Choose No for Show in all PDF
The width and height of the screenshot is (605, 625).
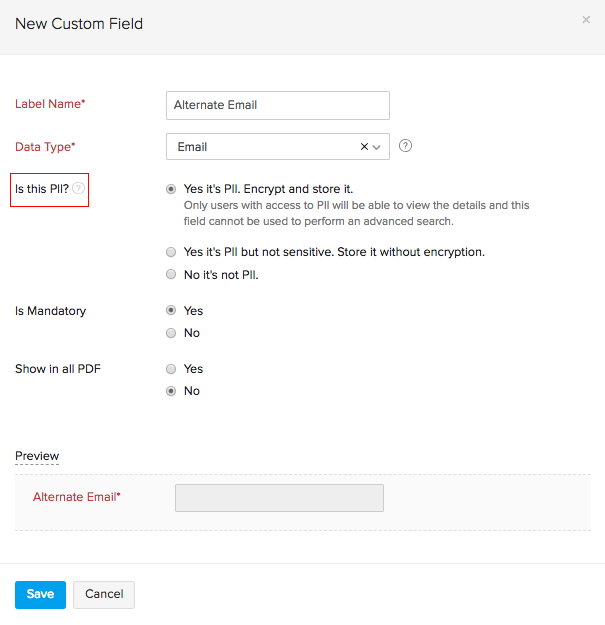coord(171,391)
